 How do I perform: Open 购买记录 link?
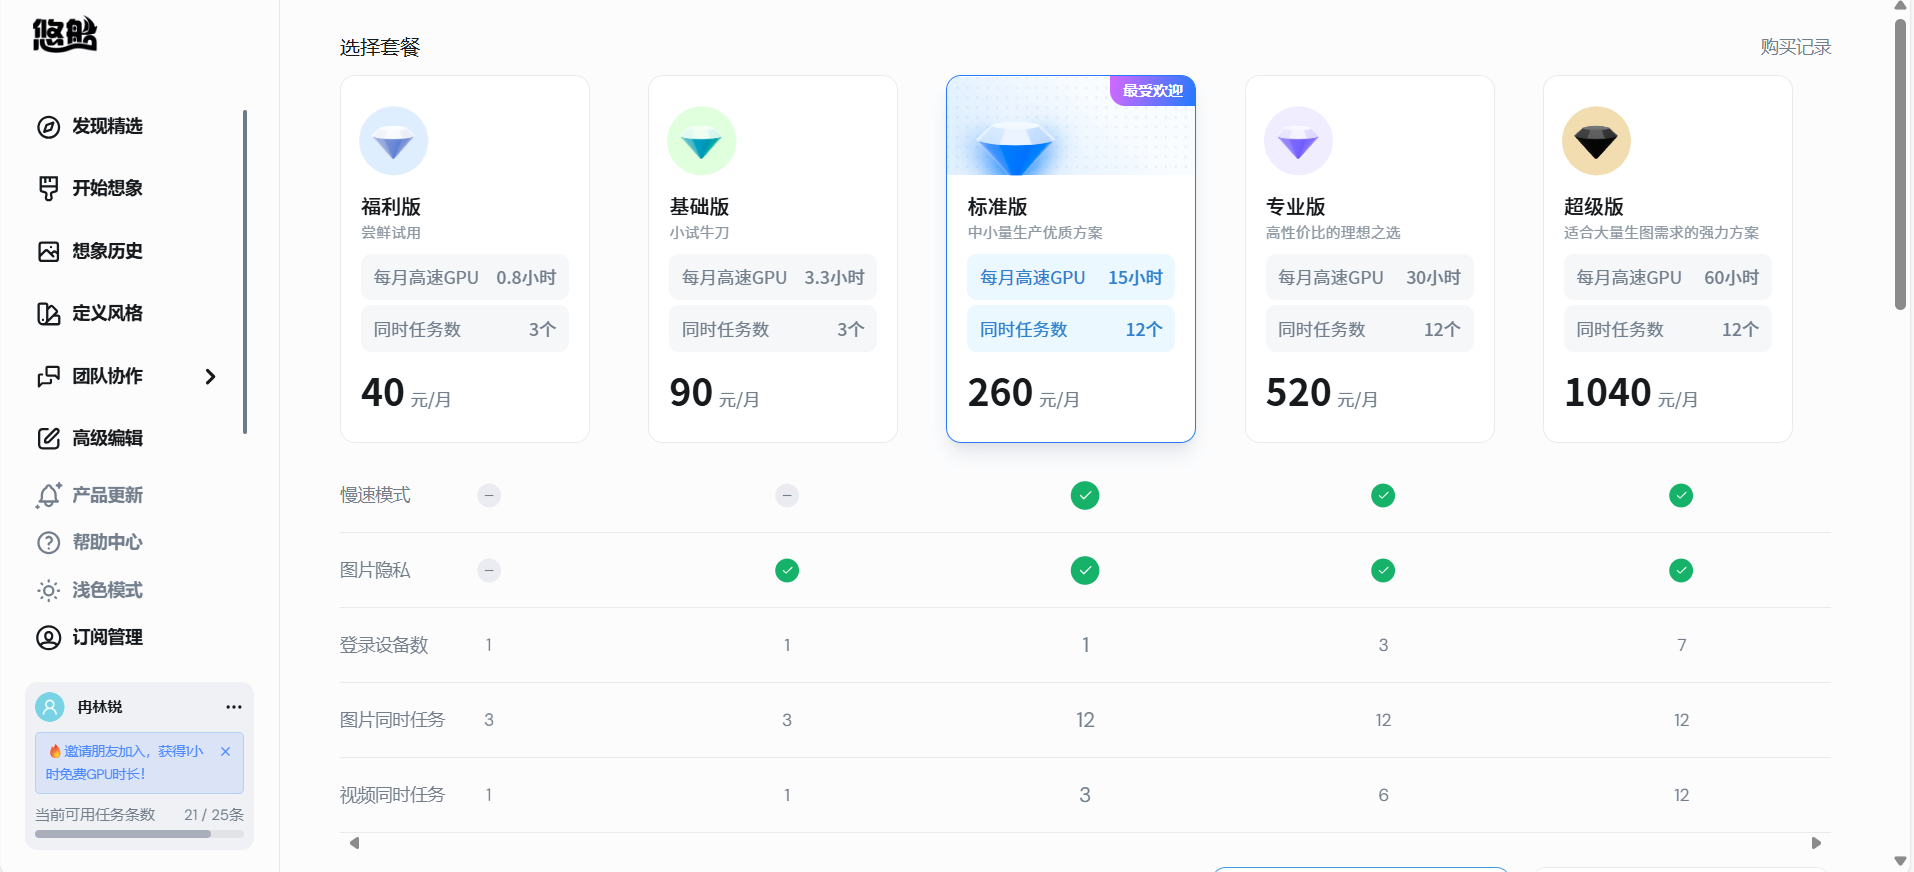pos(1795,47)
